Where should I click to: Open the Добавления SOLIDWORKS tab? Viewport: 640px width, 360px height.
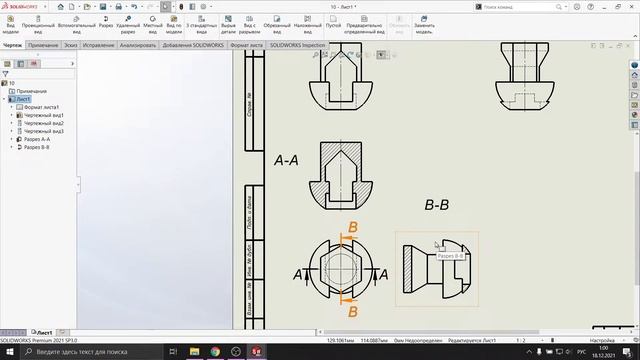[193, 45]
